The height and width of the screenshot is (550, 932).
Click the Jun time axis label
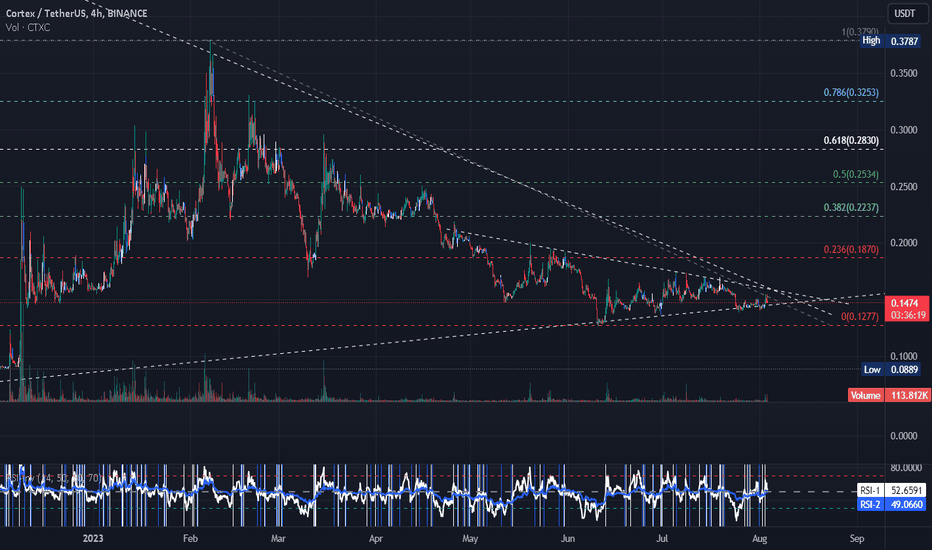pos(568,539)
